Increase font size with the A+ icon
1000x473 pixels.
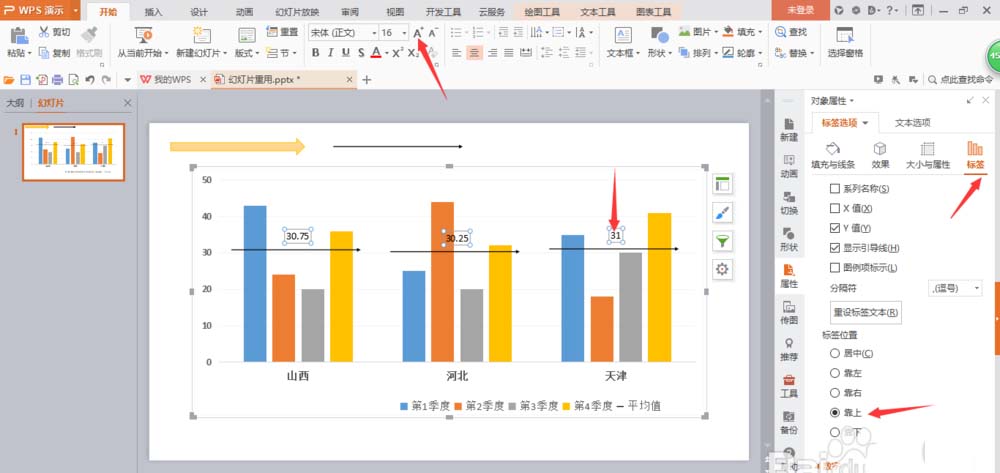pos(418,33)
